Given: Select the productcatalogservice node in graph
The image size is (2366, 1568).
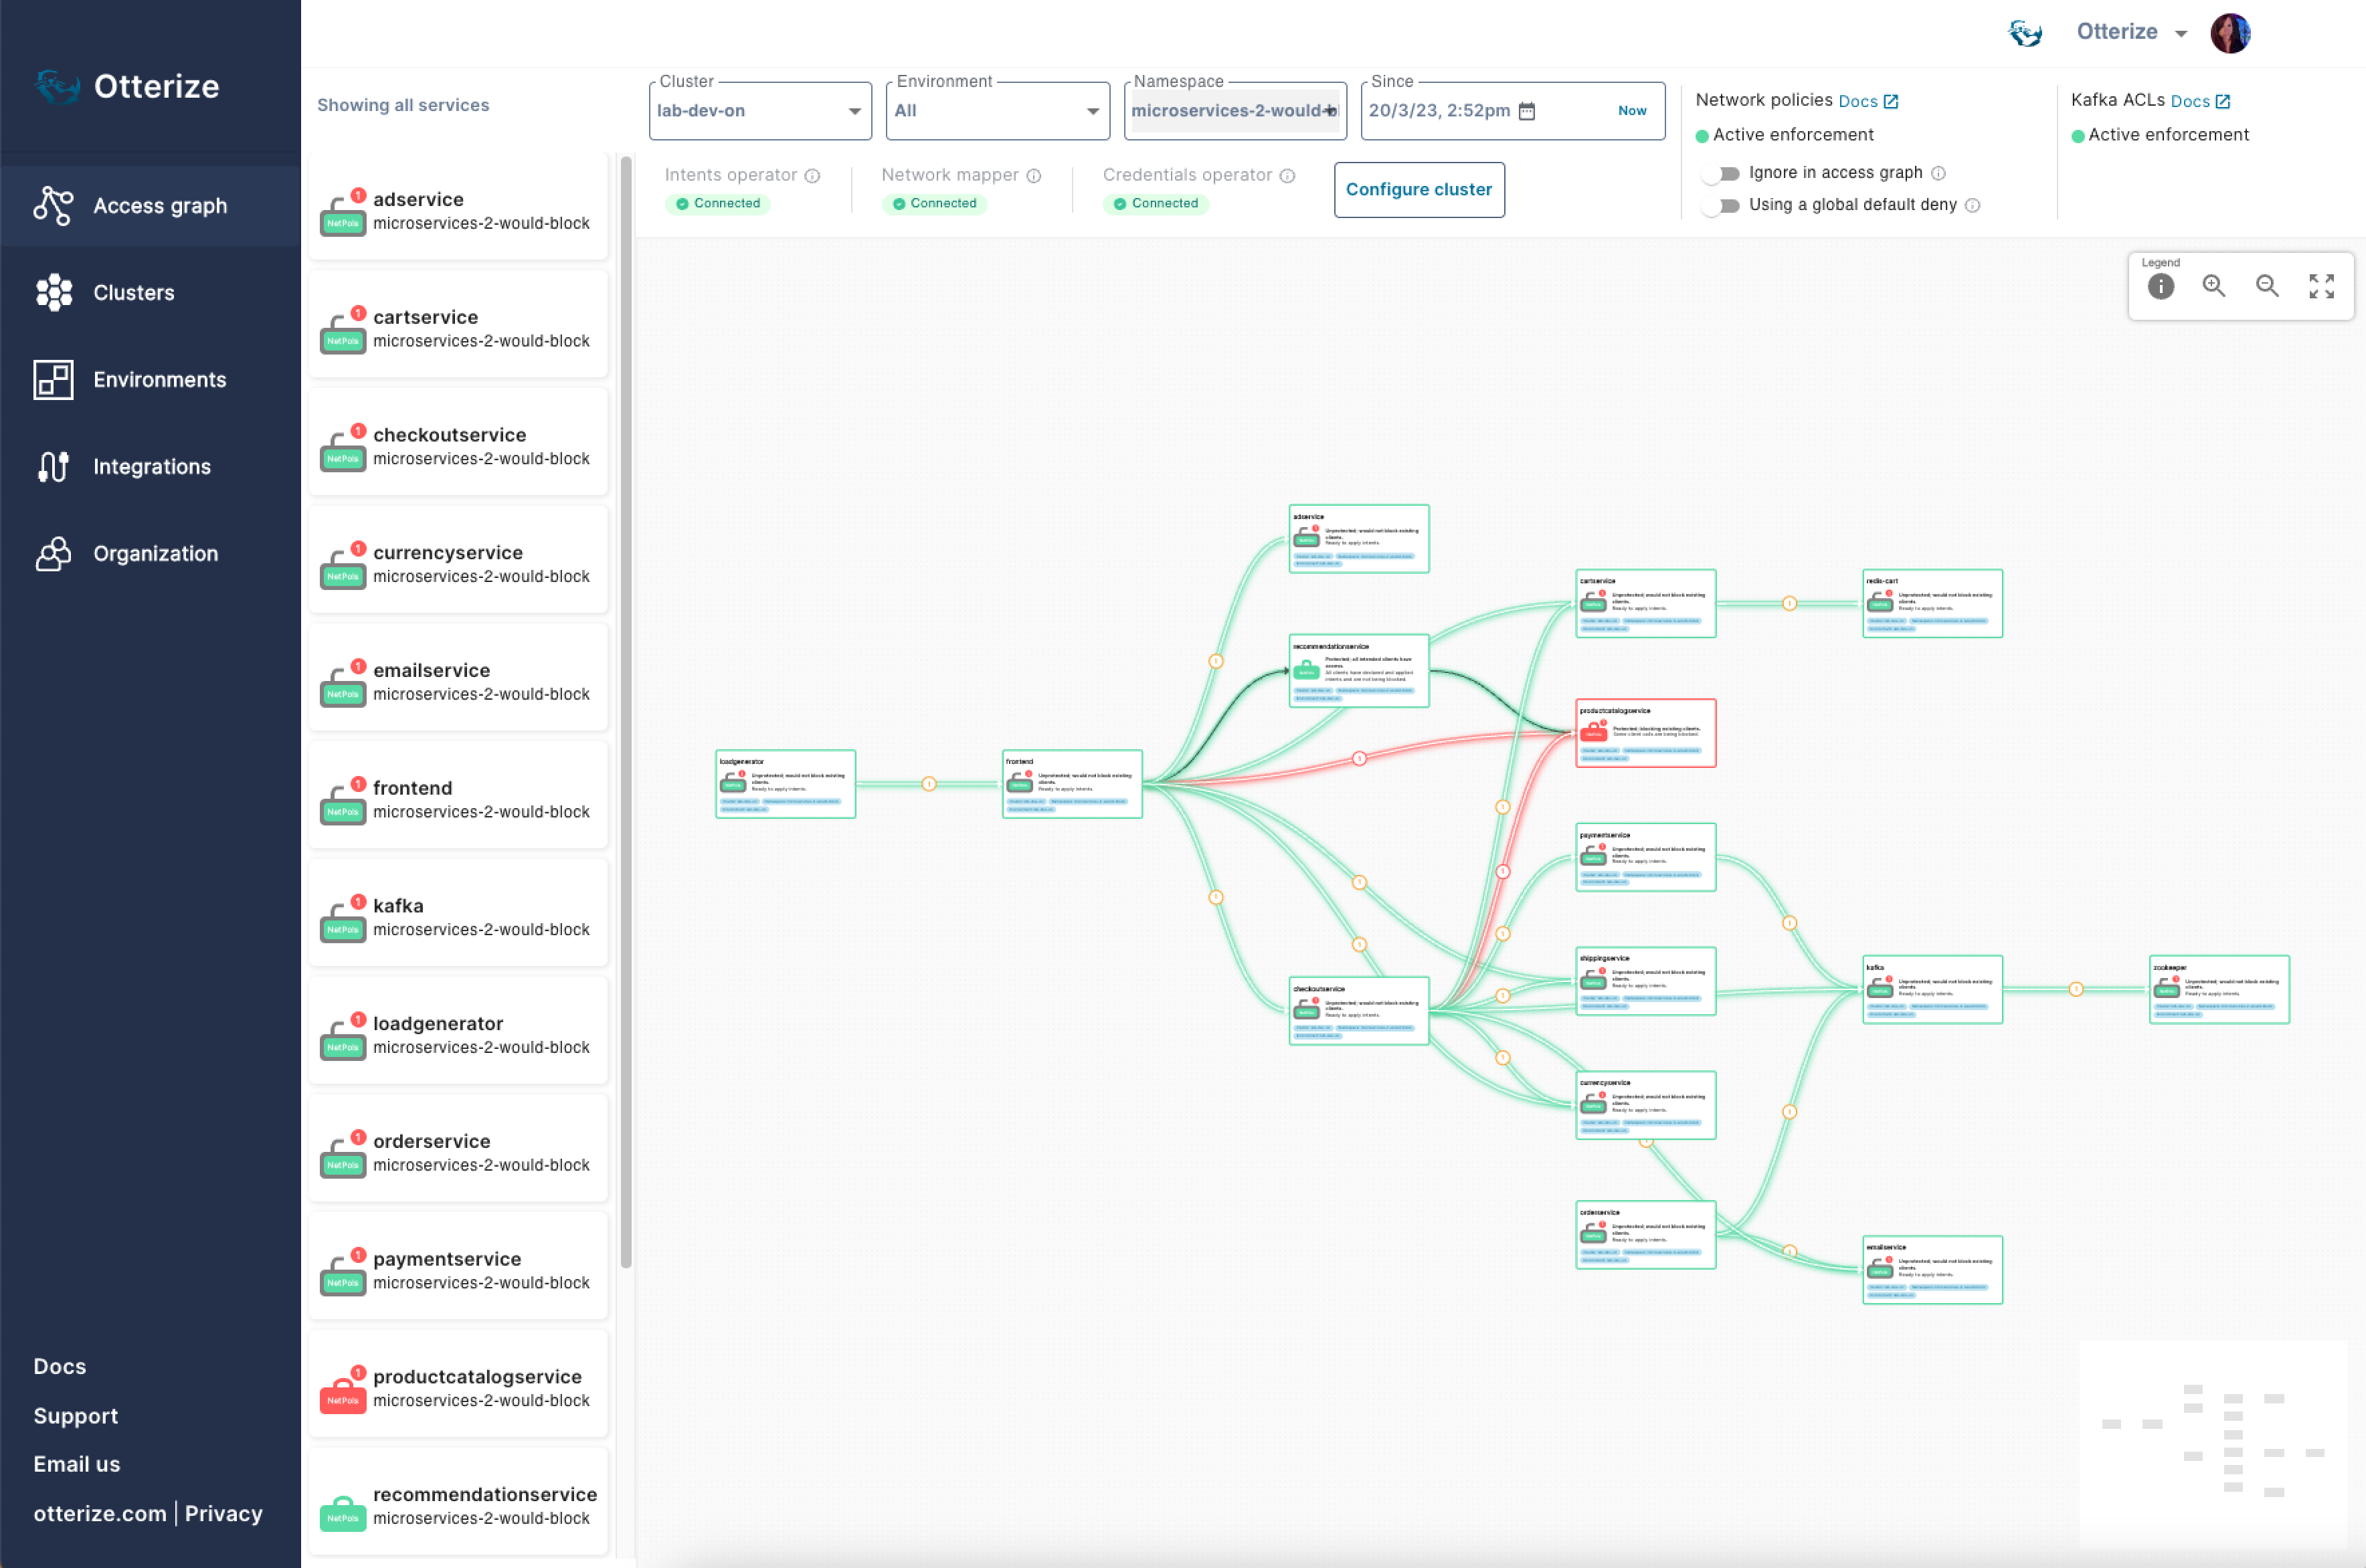Looking at the screenshot, I should [x=1646, y=733].
